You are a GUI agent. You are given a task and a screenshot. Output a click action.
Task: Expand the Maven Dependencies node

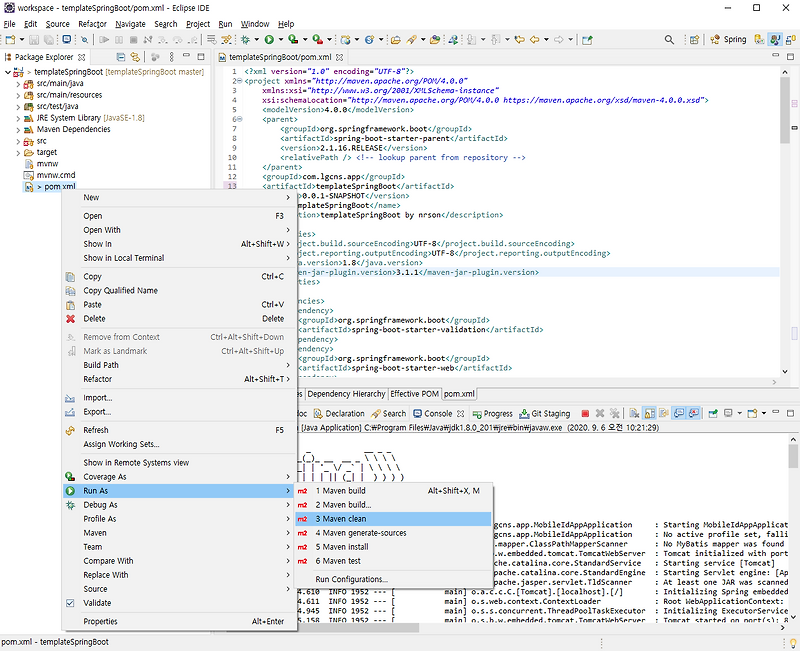(18, 130)
